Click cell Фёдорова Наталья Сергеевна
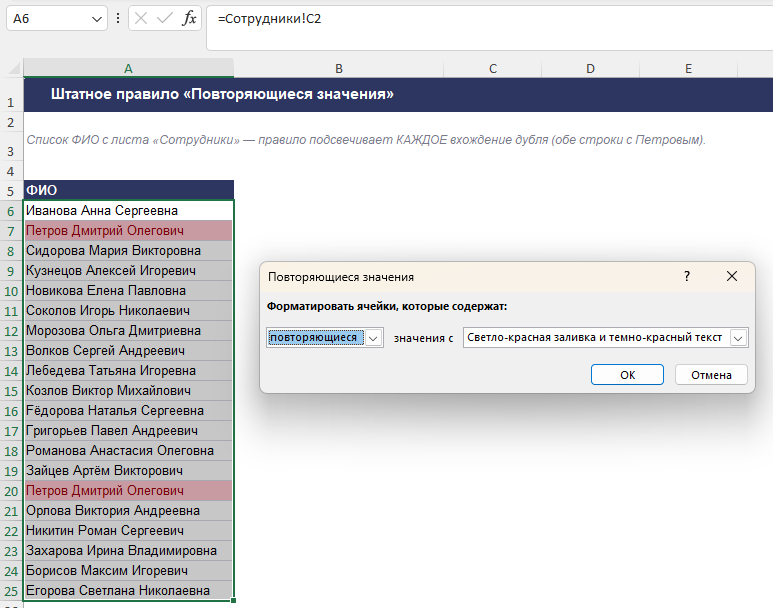Viewport: 773px width, 608px height. [128, 410]
